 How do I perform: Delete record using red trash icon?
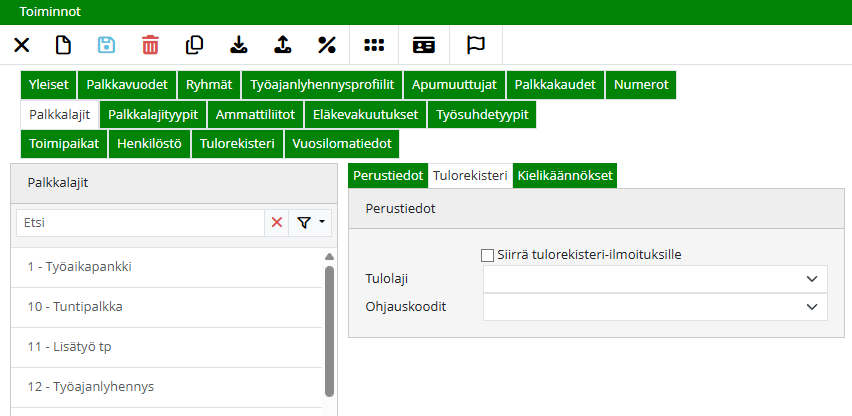pos(150,45)
